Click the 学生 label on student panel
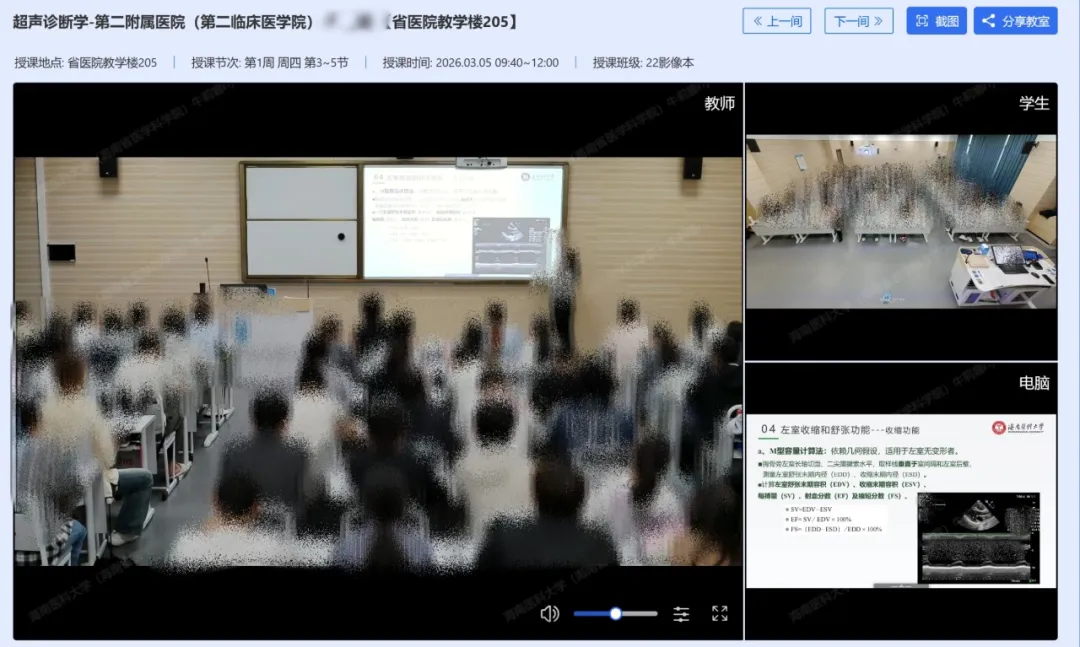The width and height of the screenshot is (1080, 647). pyautogui.click(x=1034, y=103)
